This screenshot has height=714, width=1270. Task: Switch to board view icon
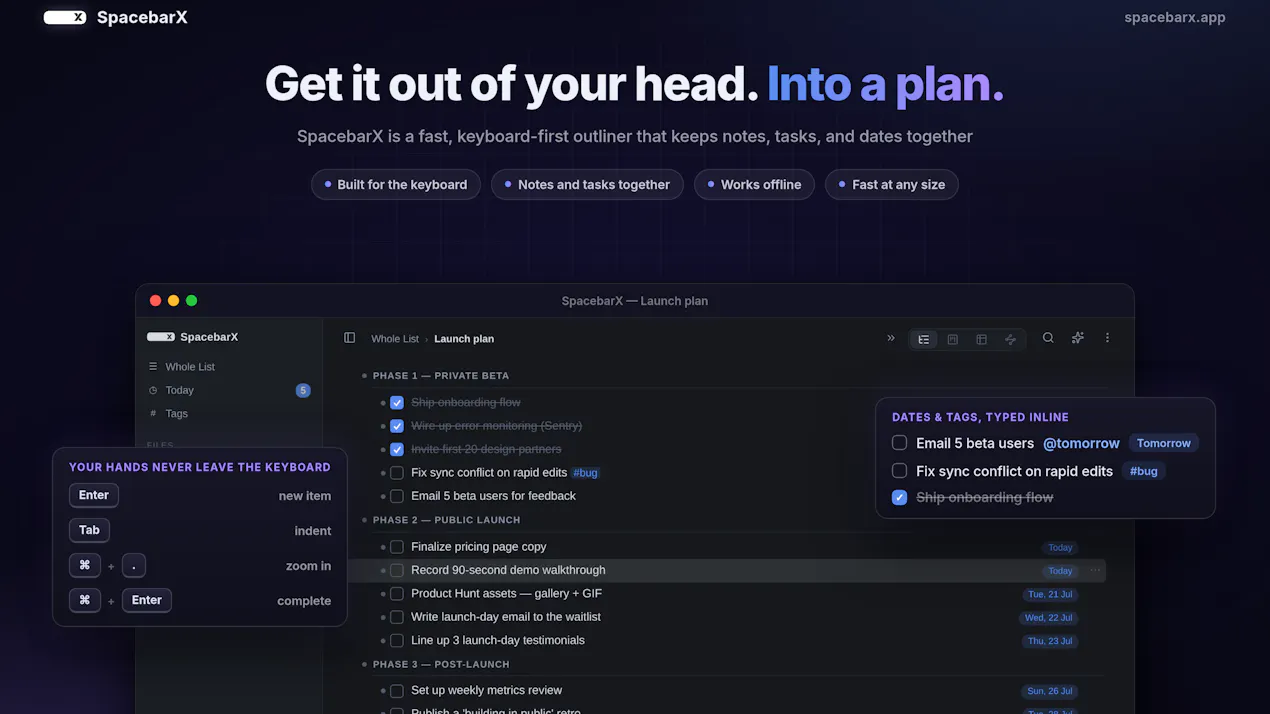click(953, 340)
